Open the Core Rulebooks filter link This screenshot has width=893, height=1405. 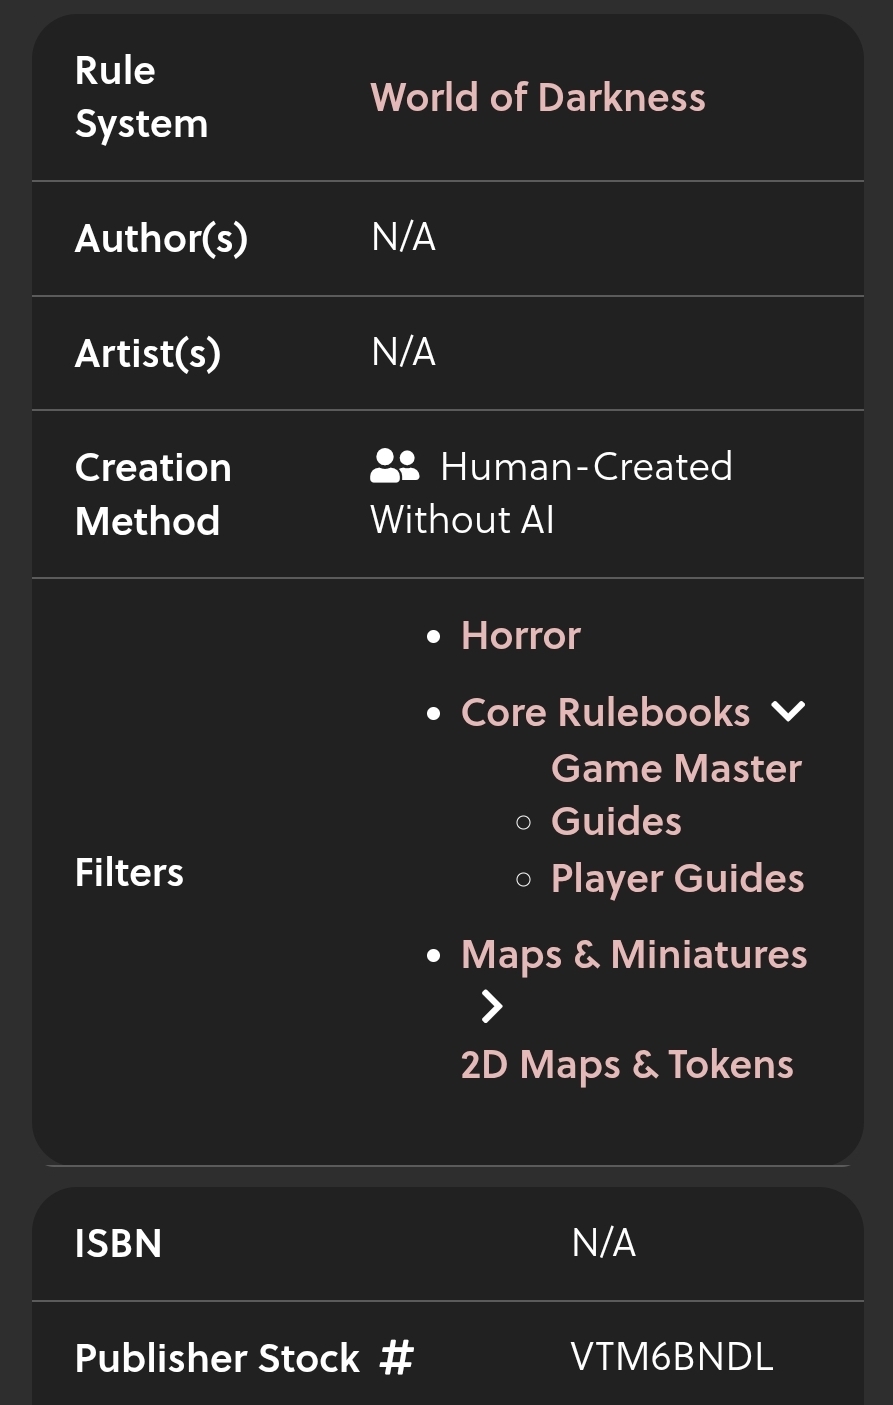tap(605, 712)
